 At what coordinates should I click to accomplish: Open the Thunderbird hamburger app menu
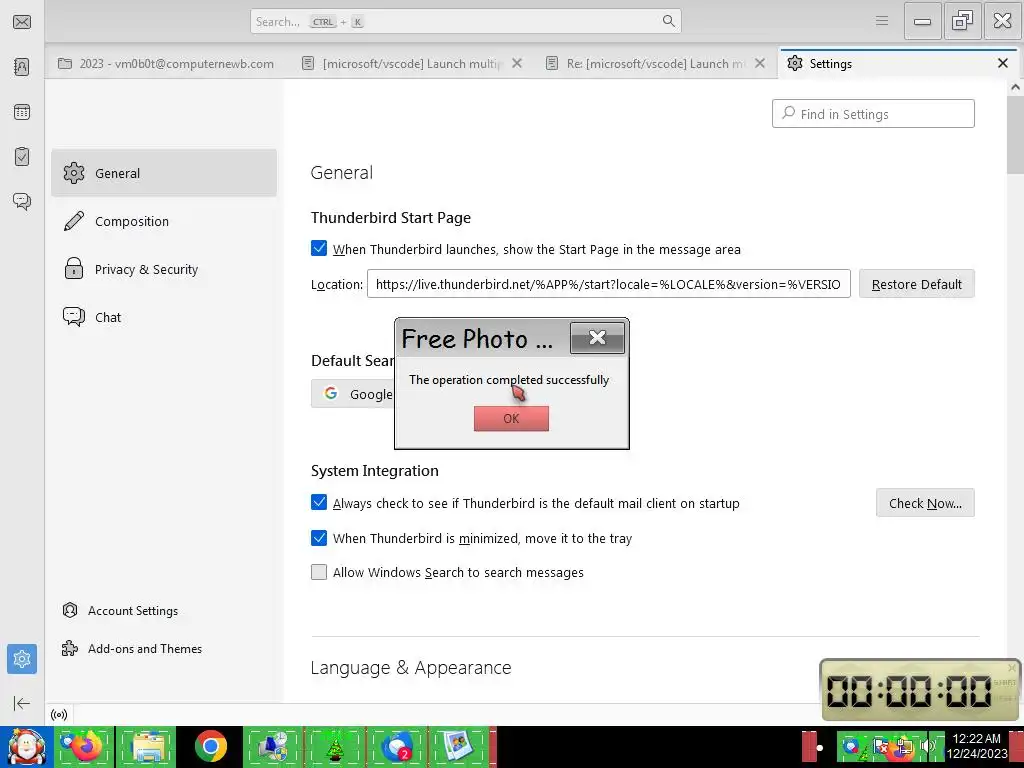click(x=882, y=21)
